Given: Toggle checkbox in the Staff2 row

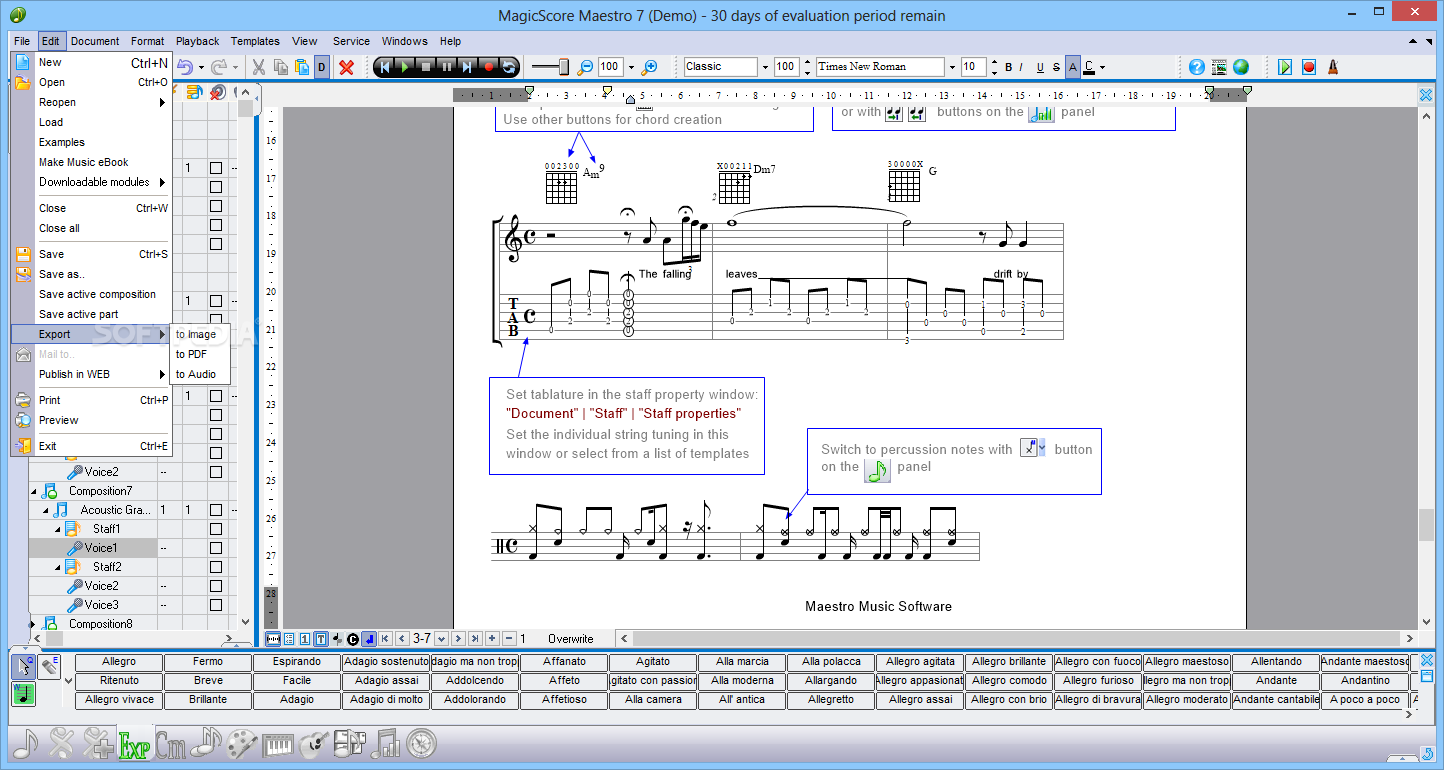Looking at the screenshot, I should click(x=215, y=567).
